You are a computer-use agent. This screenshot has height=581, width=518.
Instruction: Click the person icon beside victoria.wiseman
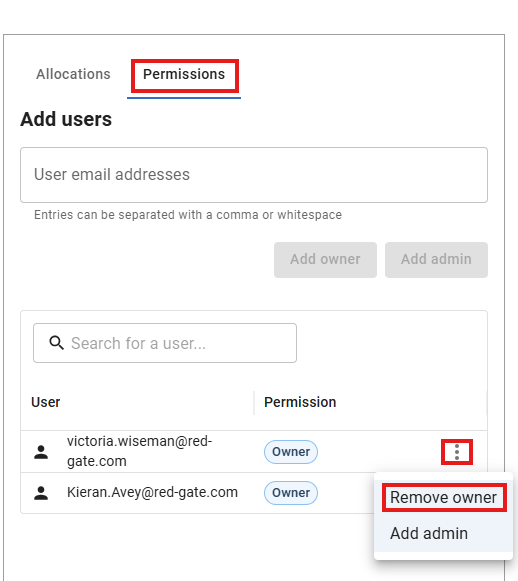pyautogui.click(x=41, y=452)
